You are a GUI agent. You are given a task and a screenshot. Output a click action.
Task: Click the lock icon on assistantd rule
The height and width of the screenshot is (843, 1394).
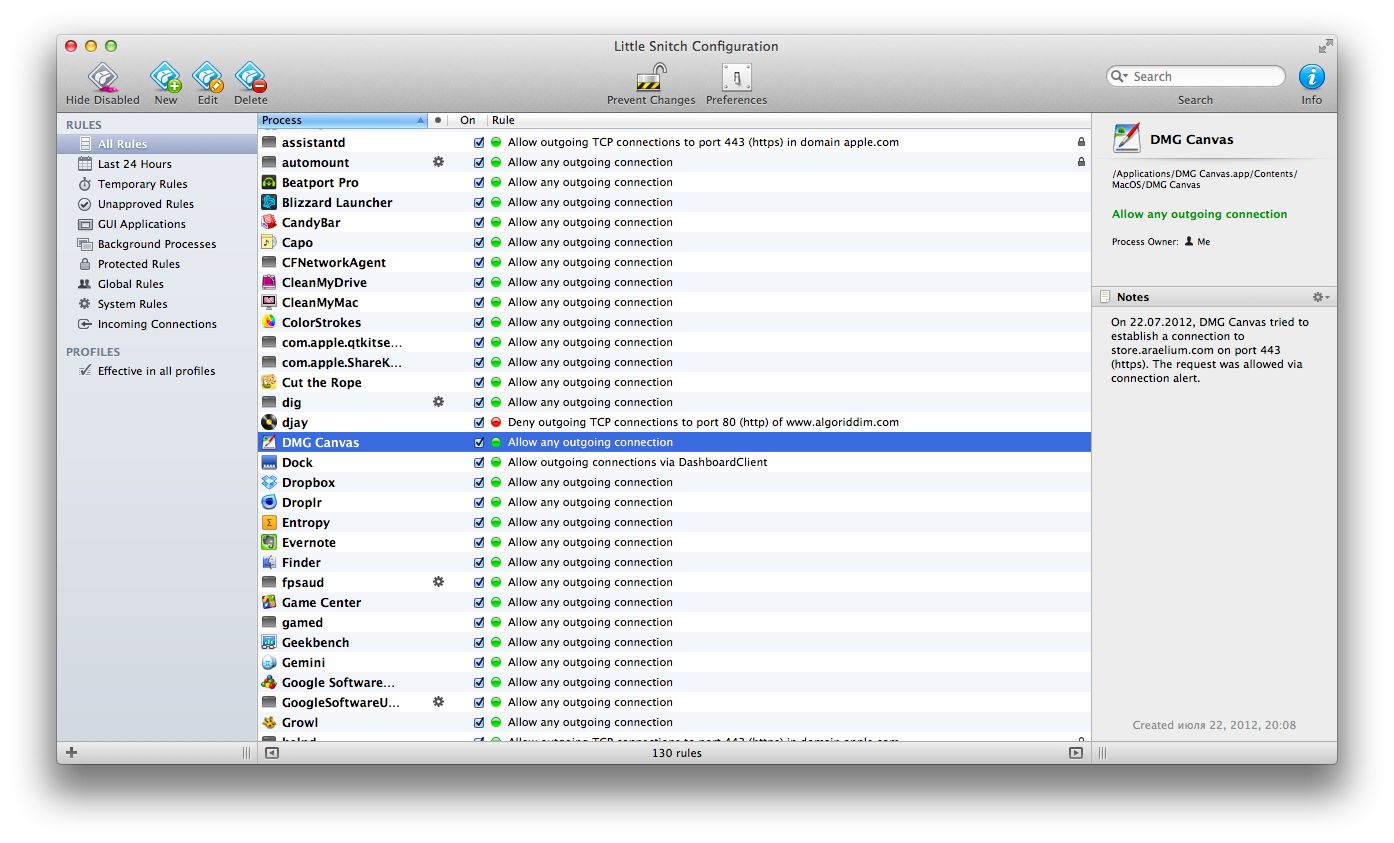point(1081,143)
